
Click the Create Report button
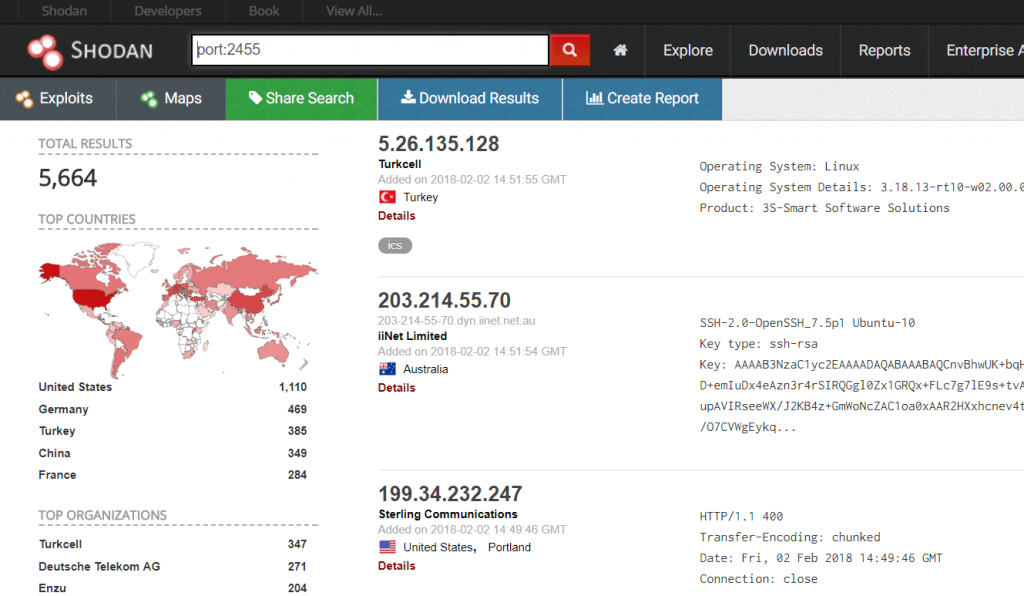(x=643, y=99)
